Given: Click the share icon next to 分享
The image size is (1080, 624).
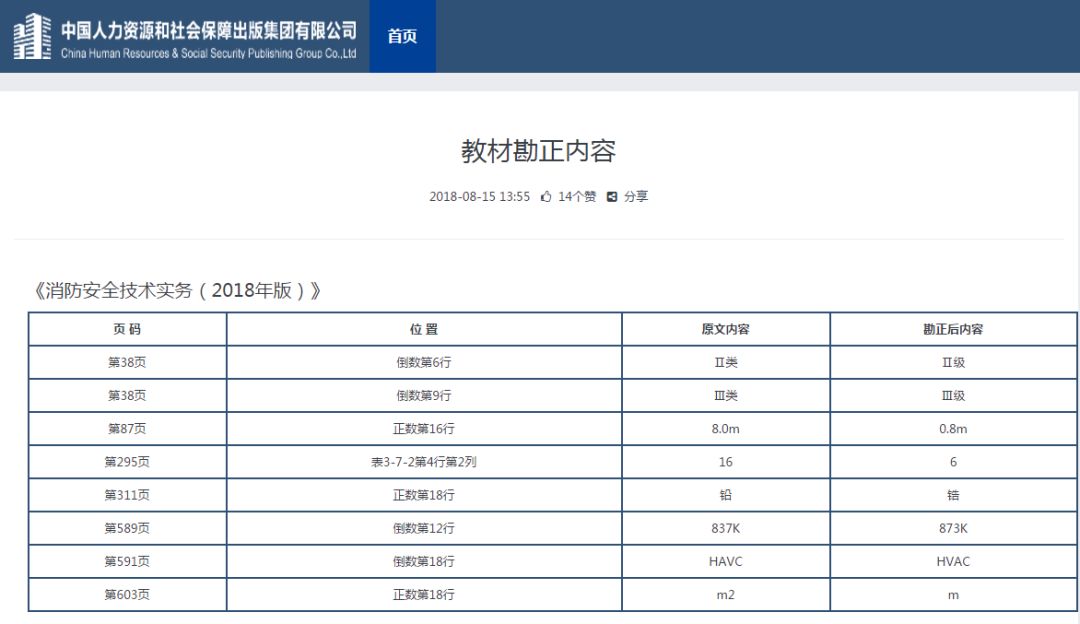Looking at the screenshot, I should (612, 197).
